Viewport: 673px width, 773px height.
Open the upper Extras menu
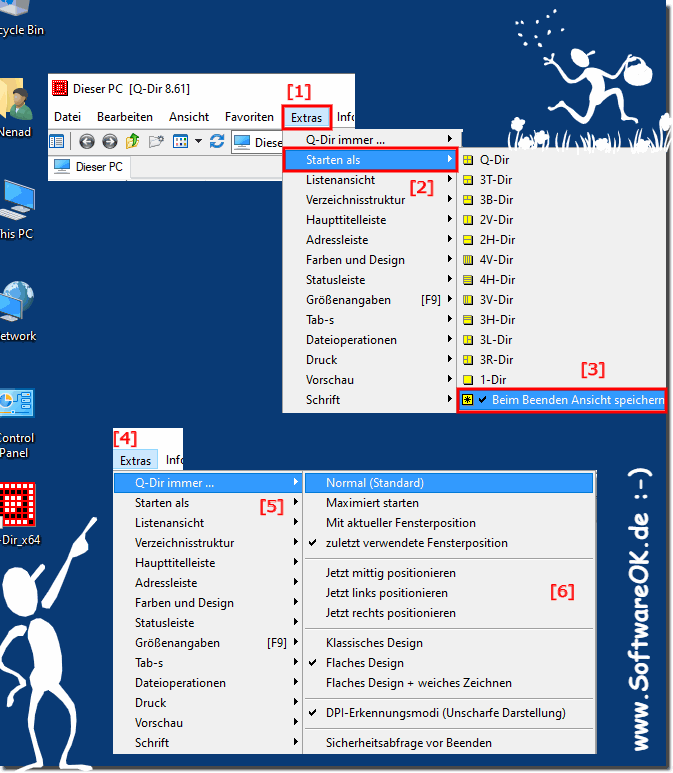[x=307, y=118]
